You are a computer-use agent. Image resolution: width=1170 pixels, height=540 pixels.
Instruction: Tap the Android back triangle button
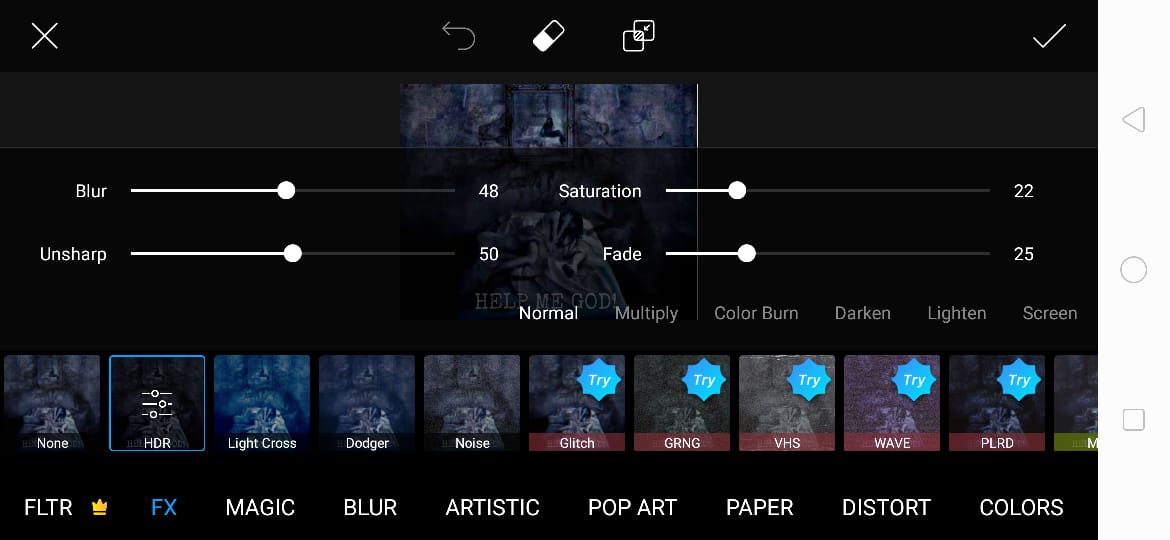click(1133, 119)
